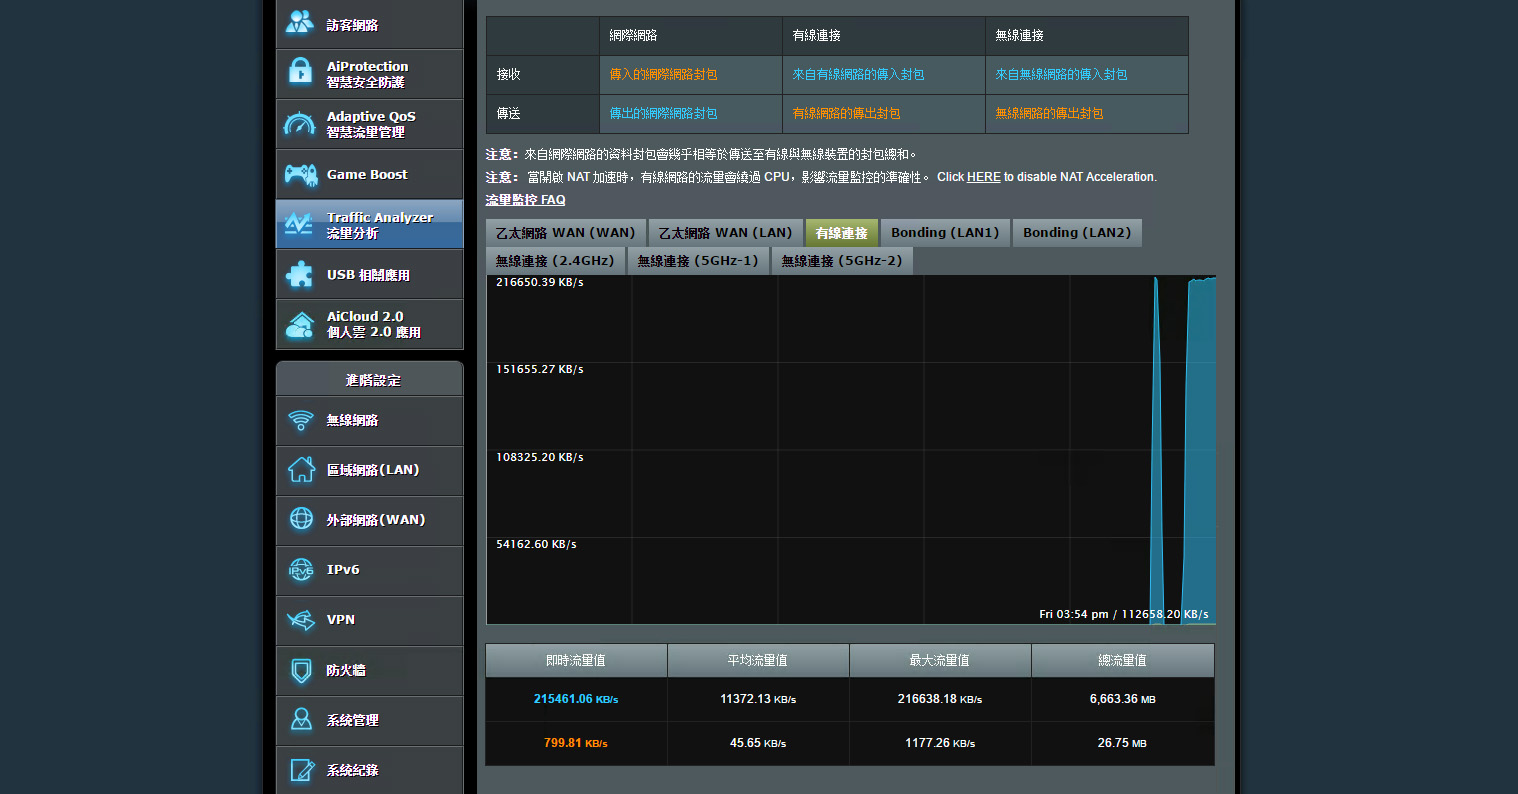
Task: Click 有線網路的傳出封包 text
Action: (846, 113)
